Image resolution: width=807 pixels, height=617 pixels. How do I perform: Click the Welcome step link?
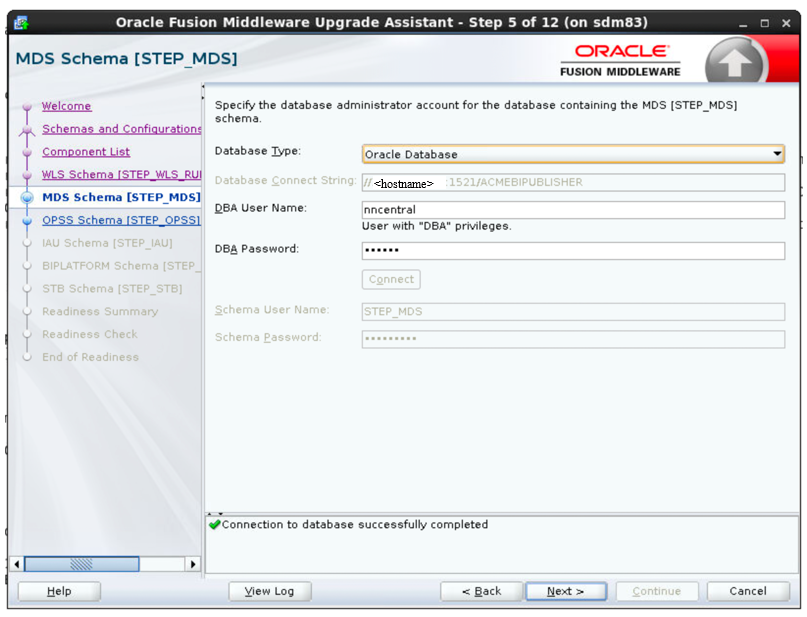tap(66, 106)
